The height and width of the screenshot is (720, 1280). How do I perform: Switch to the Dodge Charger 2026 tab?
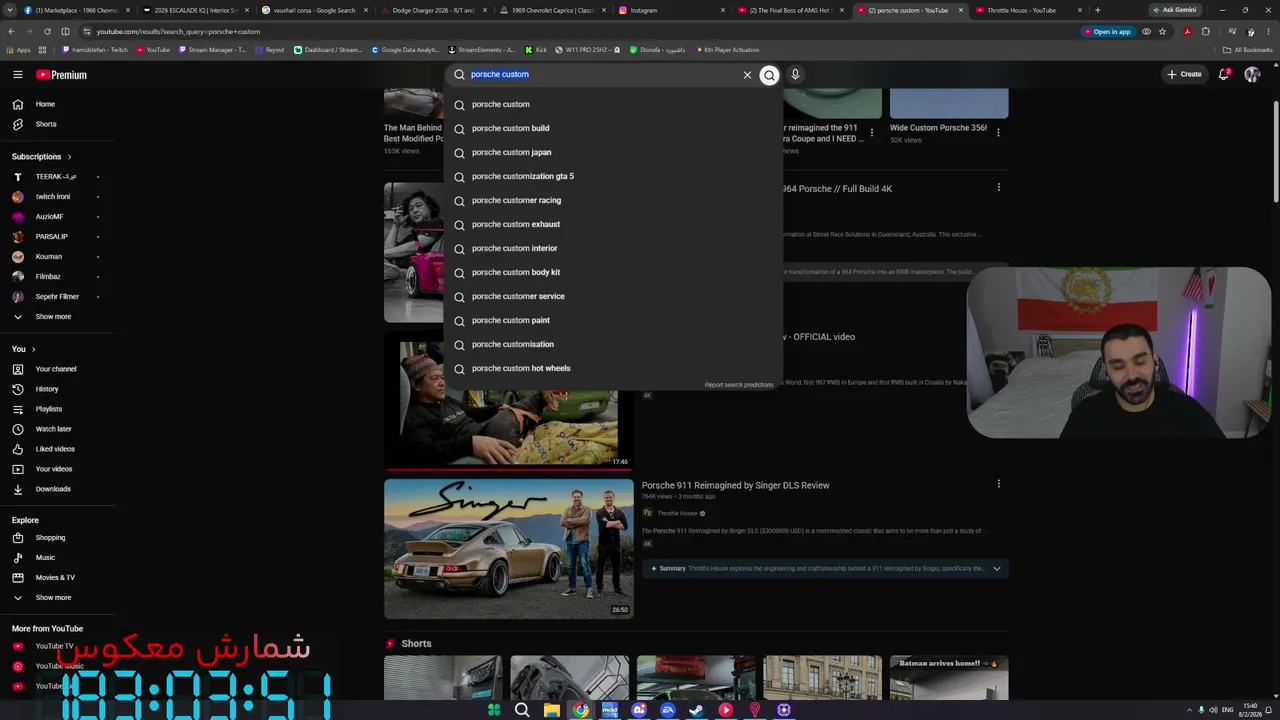433,10
